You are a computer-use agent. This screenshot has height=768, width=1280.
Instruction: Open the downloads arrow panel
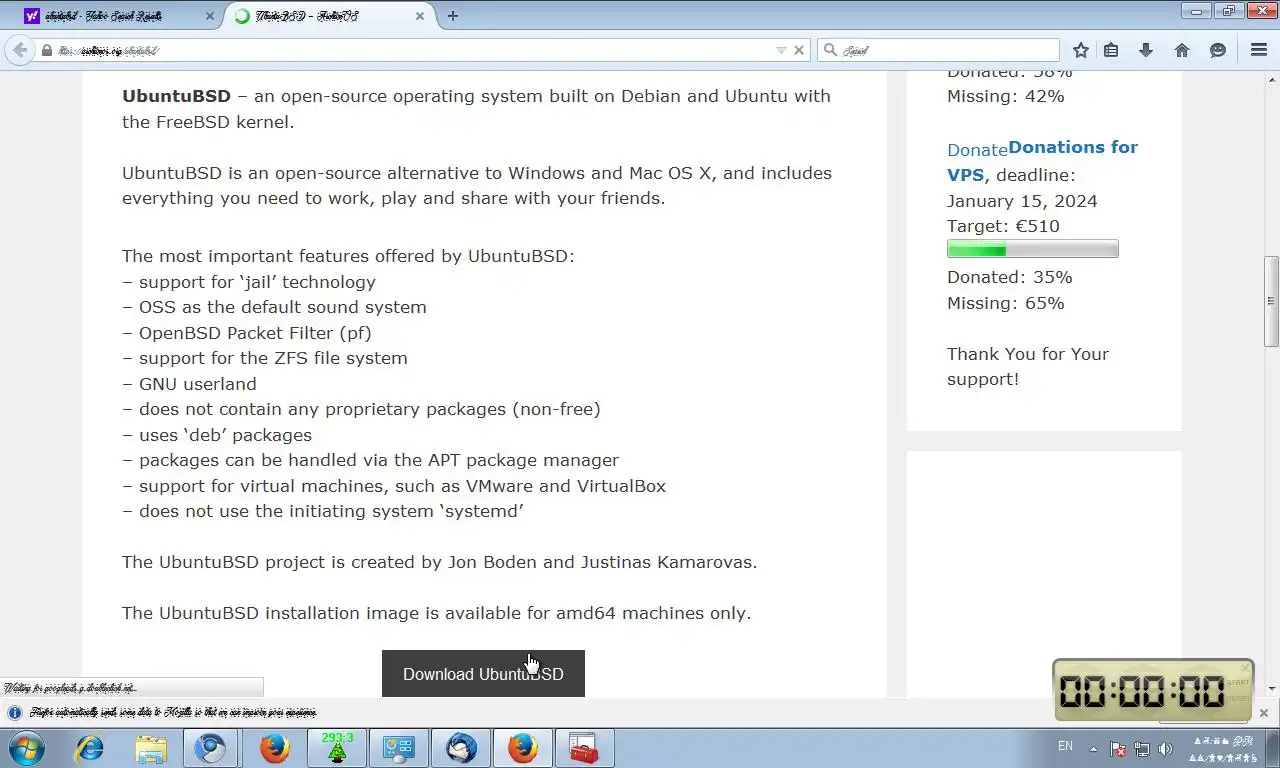(1146, 50)
